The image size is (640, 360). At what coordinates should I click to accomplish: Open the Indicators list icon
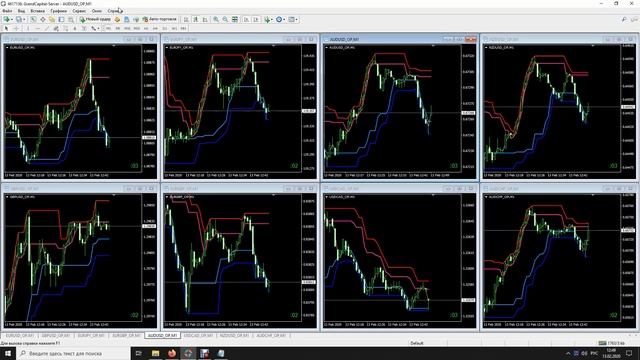[267, 19]
